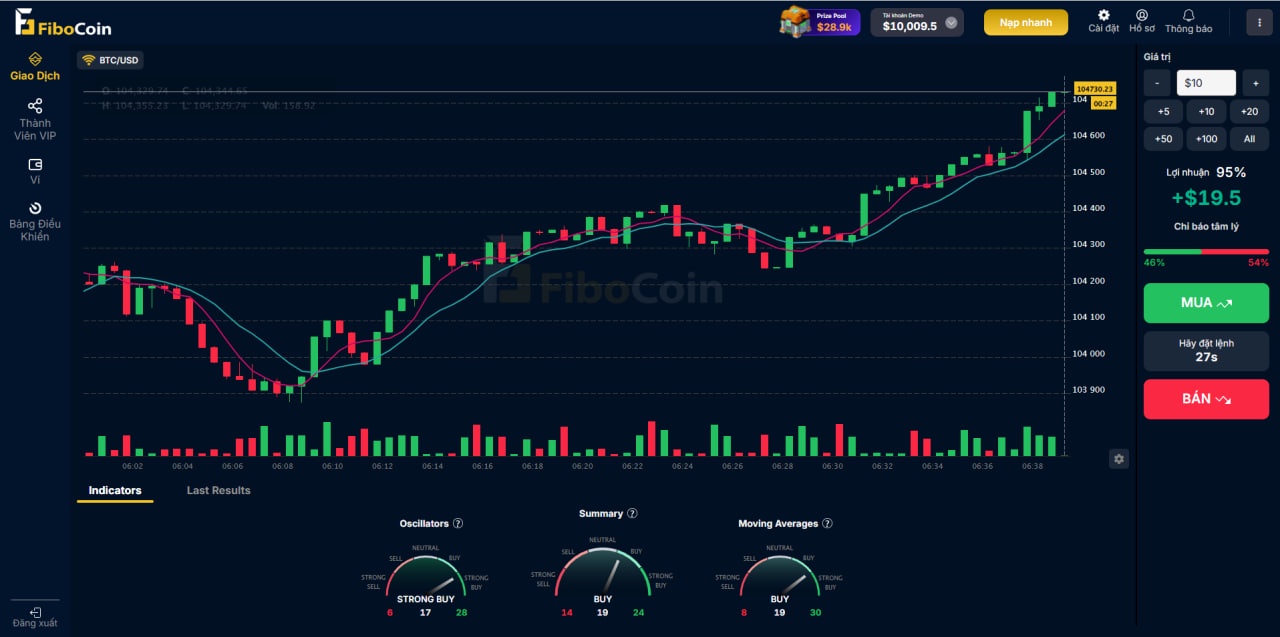Viewport: 1280px width, 637px height.
Task: Open Thông báo notification bell
Action: [x=1188, y=16]
